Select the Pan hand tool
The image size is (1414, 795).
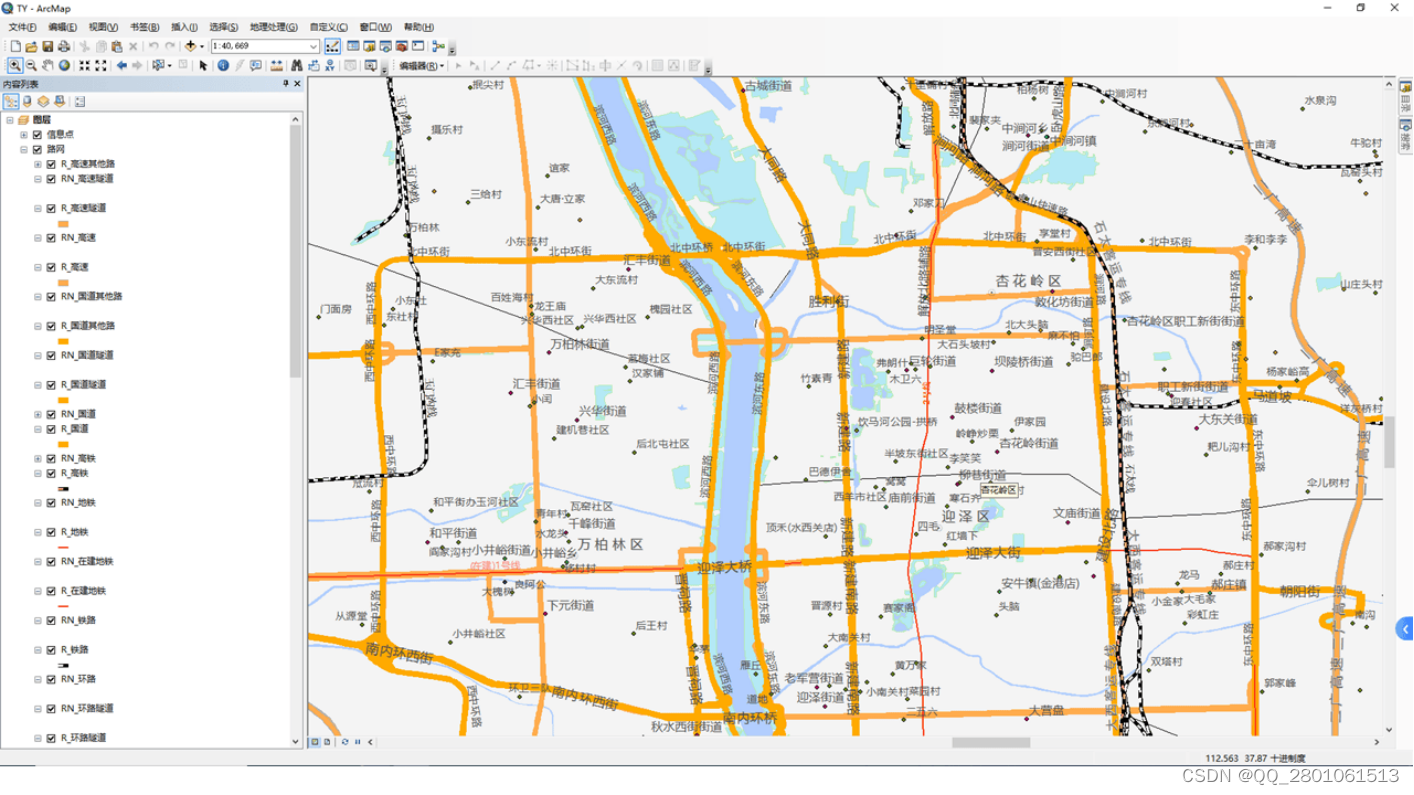47,66
